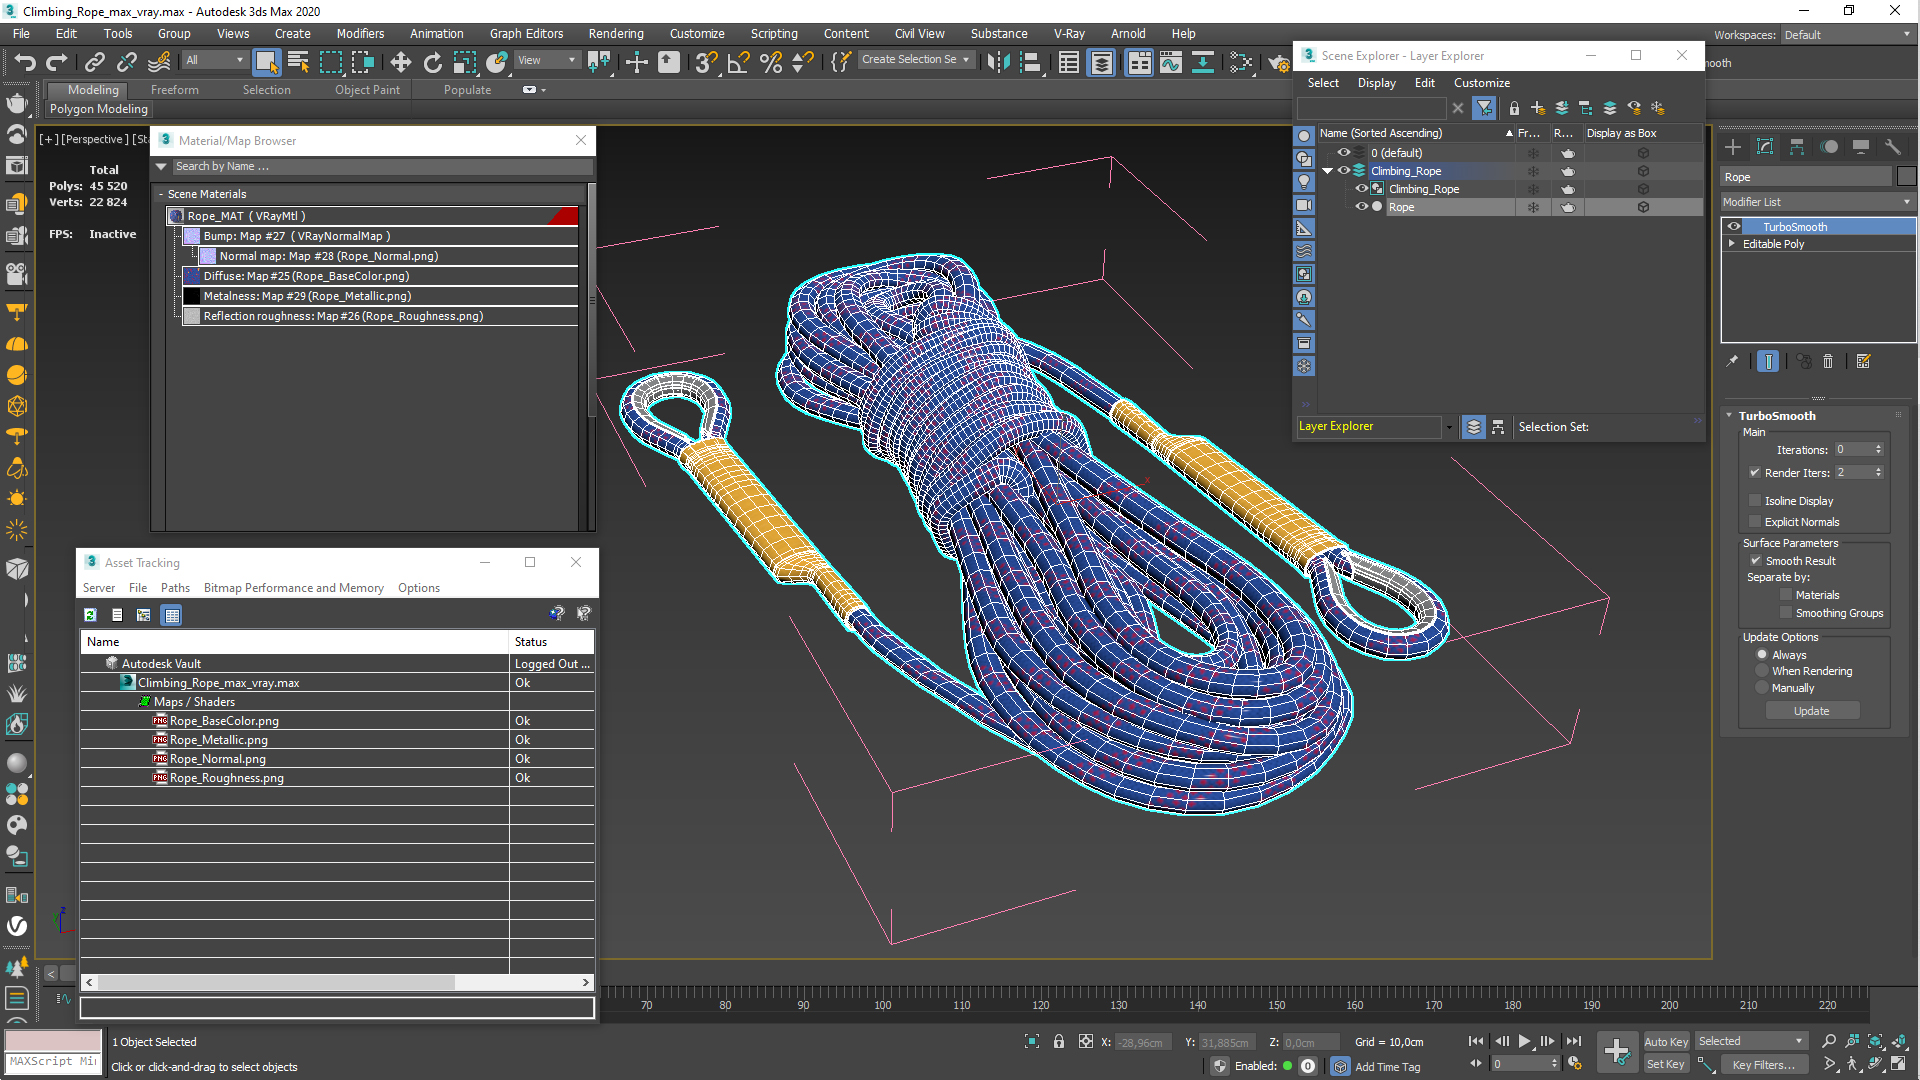Toggle visibility of Rope object
This screenshot has height=1080, width=1920.
[x=1361, y=207]
